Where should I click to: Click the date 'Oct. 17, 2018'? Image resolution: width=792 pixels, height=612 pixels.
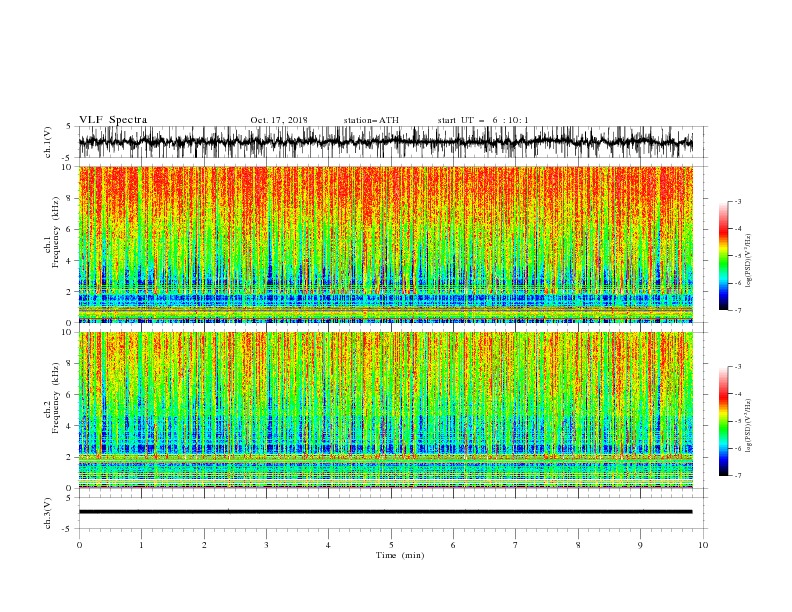279,120
